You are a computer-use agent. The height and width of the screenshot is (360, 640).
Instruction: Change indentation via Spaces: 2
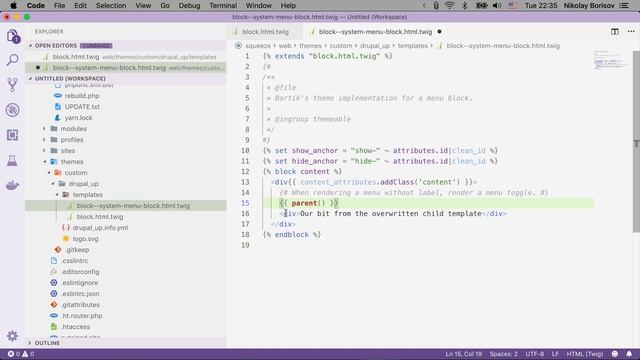(503, 354)
